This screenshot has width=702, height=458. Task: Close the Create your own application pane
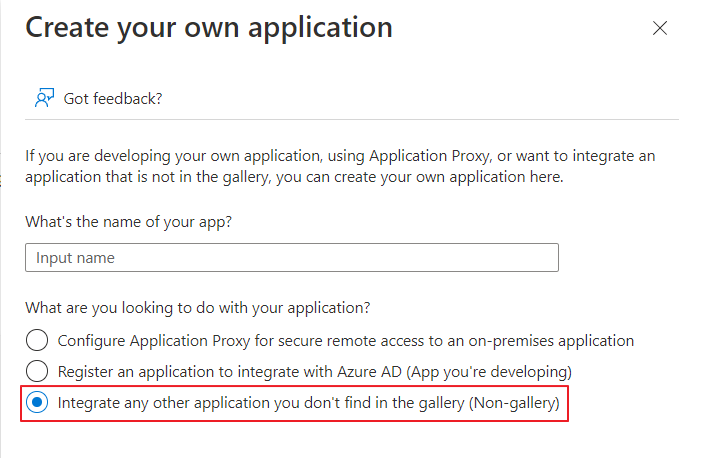coord(659,28)
